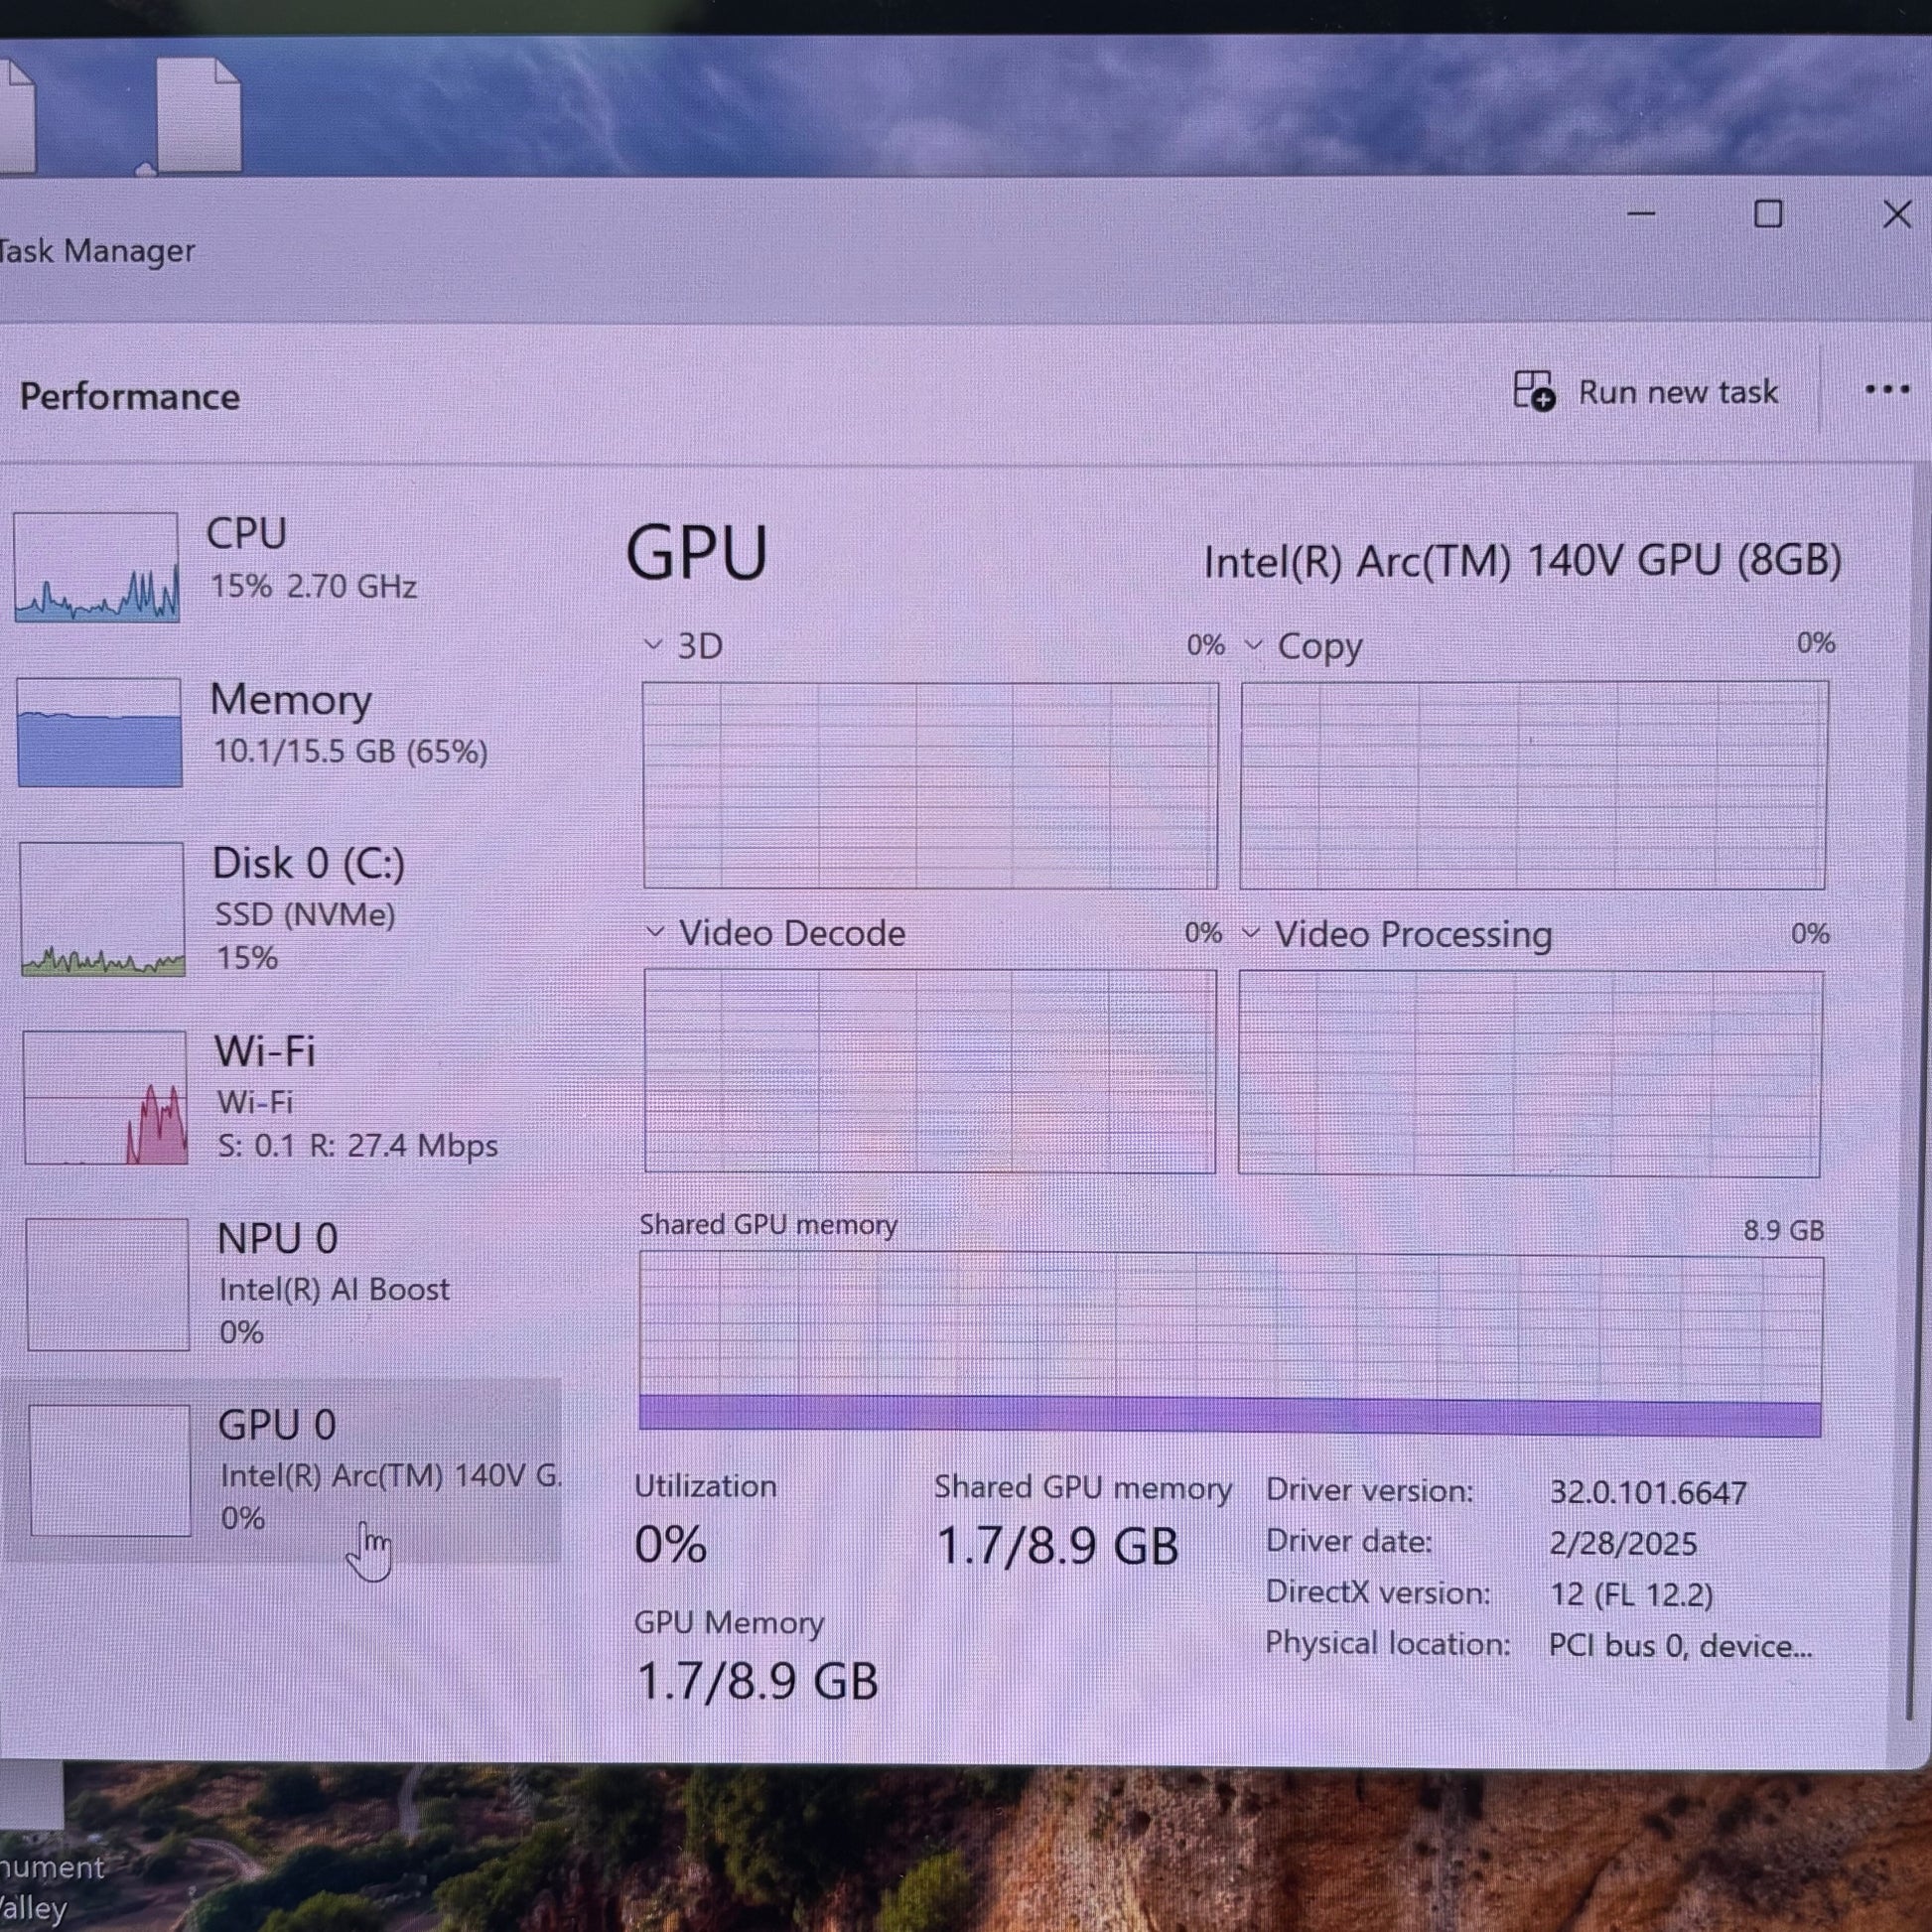The image size is (1932, 1932).
Task: Click the Run new task label
Action: (x=1677, y=392)
